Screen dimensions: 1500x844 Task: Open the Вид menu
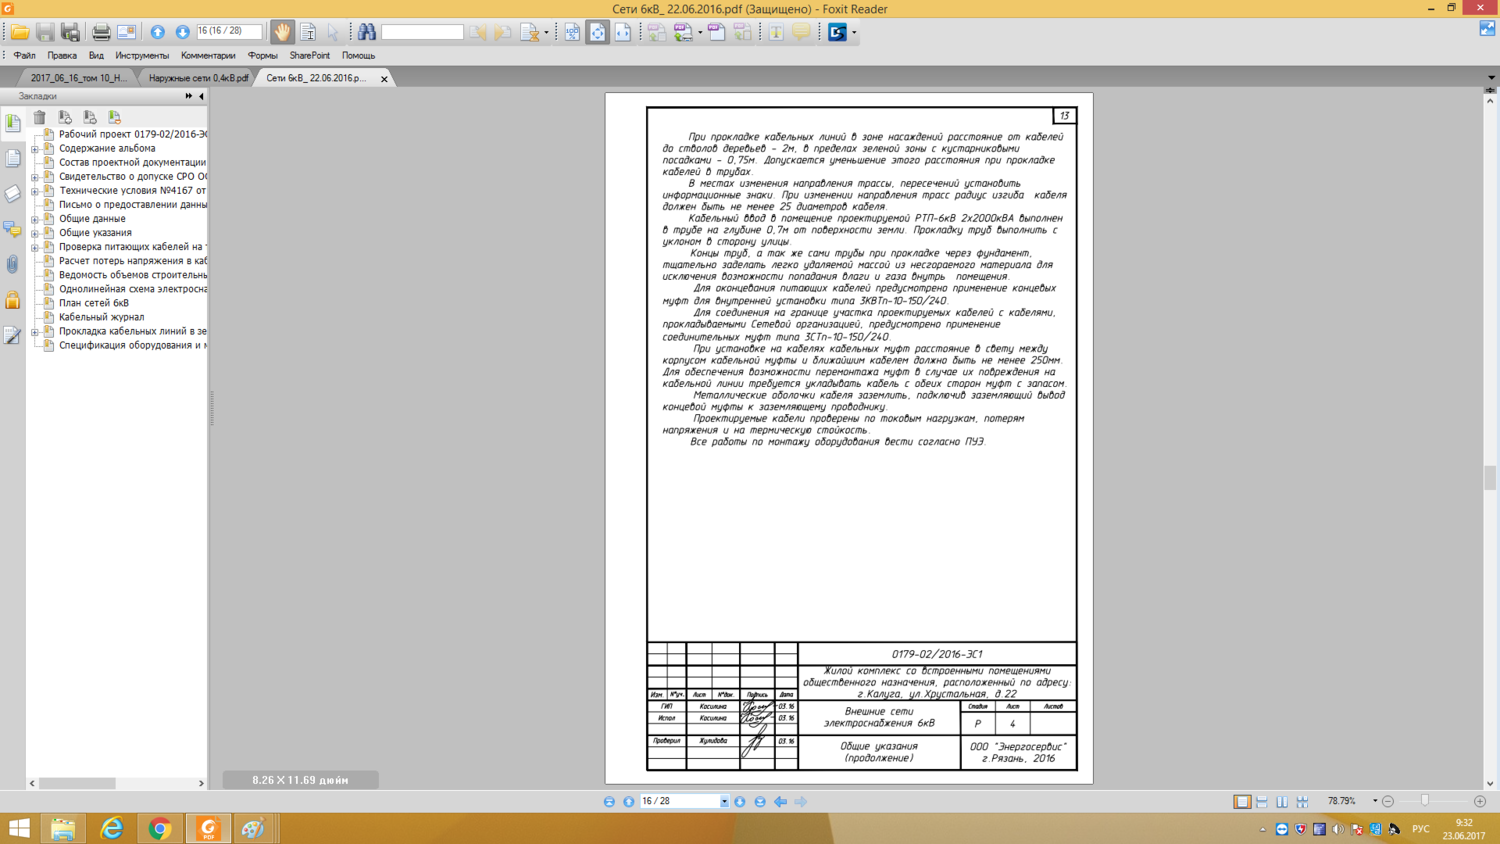point(96,56)
